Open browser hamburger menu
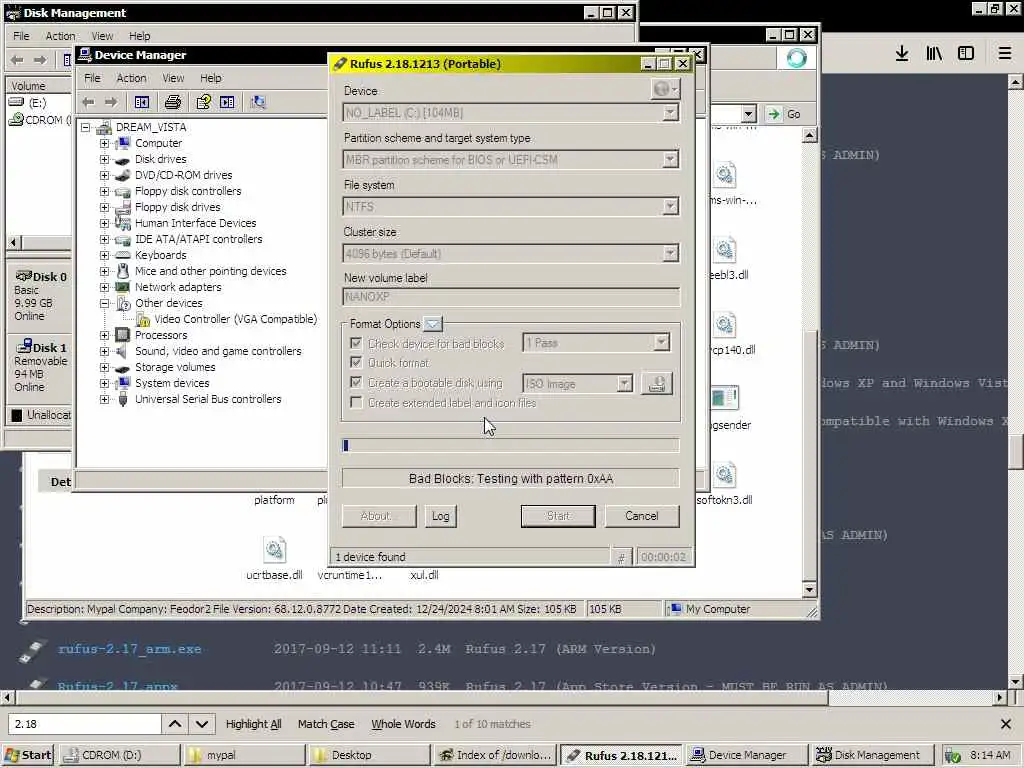This screenshot has width=1024, height=768. click(1005, 54)
